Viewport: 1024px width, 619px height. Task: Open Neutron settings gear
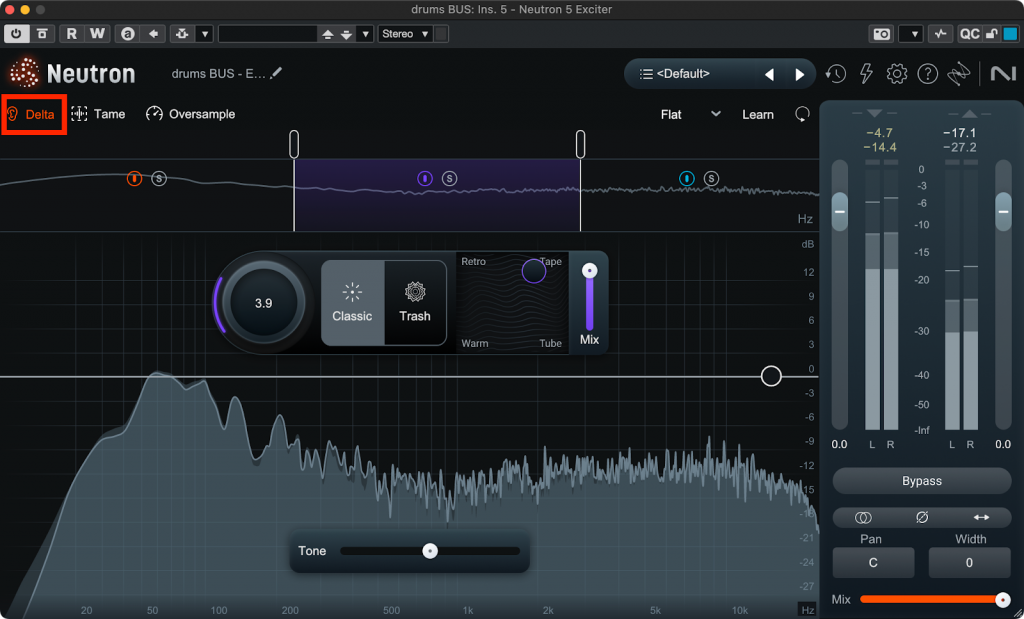(x=897, y=74)
